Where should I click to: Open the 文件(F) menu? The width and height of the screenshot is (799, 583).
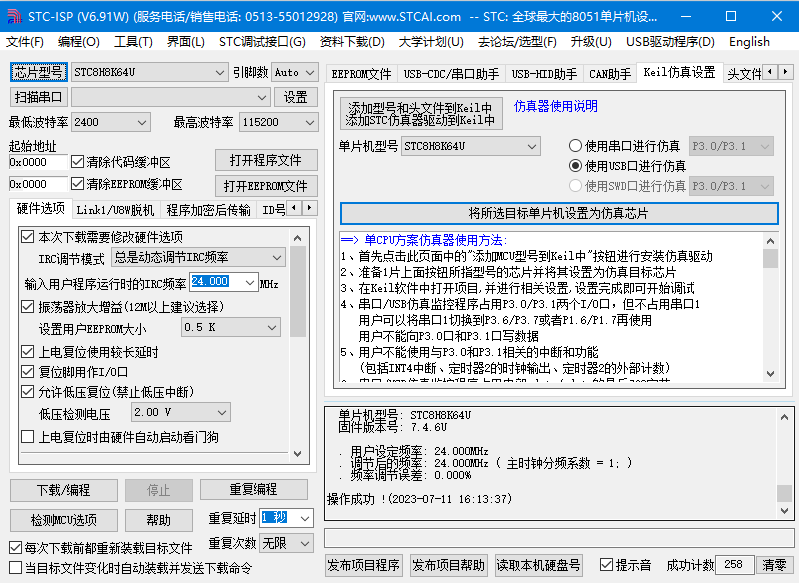[x=24, y=42]
